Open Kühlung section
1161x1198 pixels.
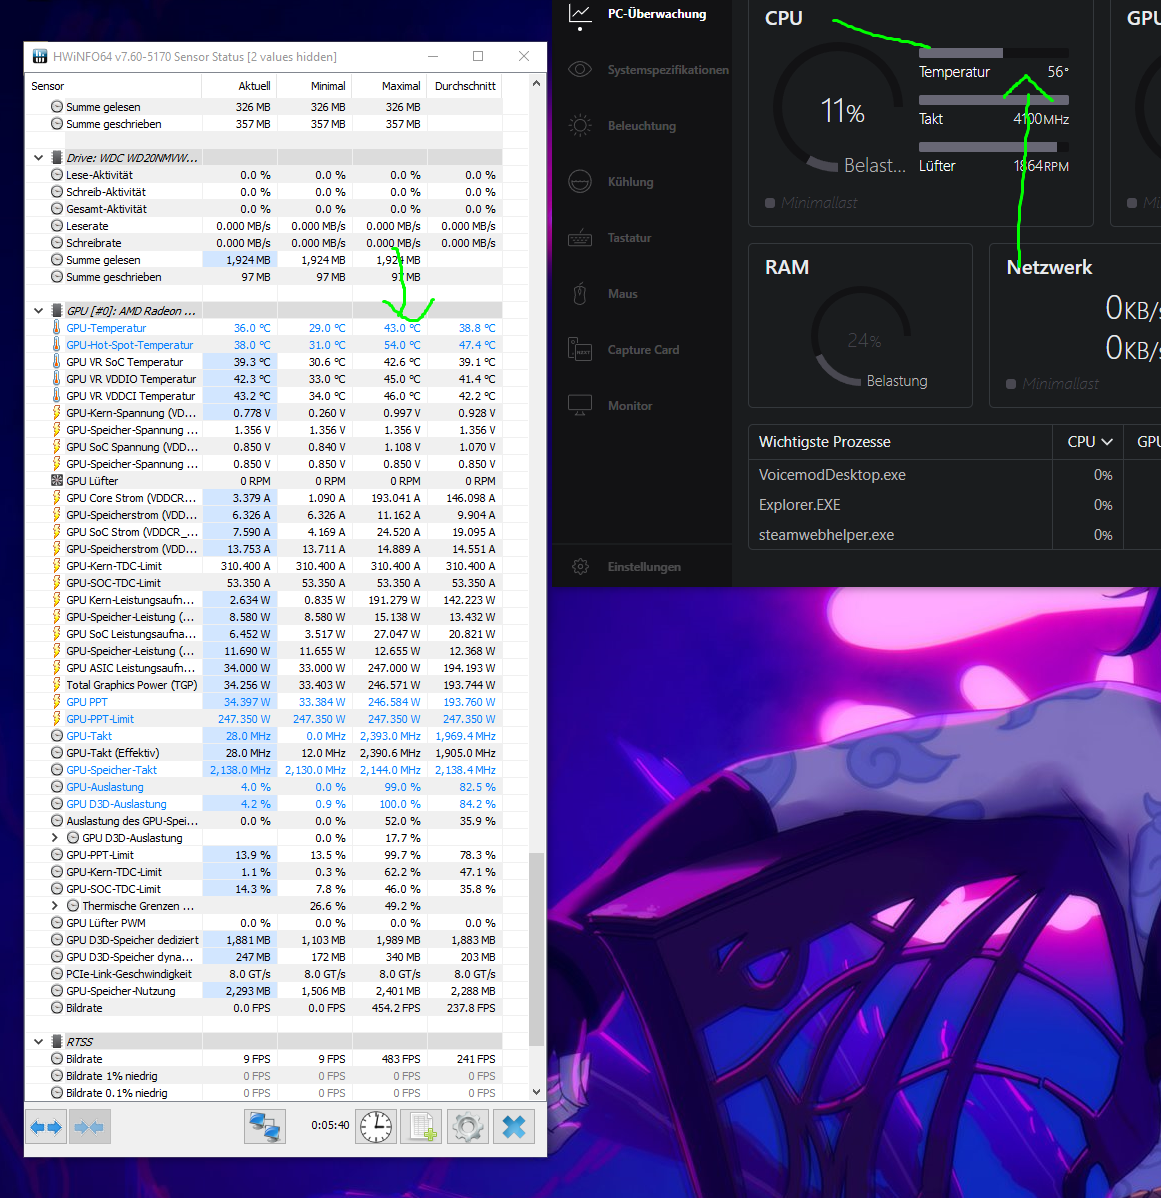(630, 182)
